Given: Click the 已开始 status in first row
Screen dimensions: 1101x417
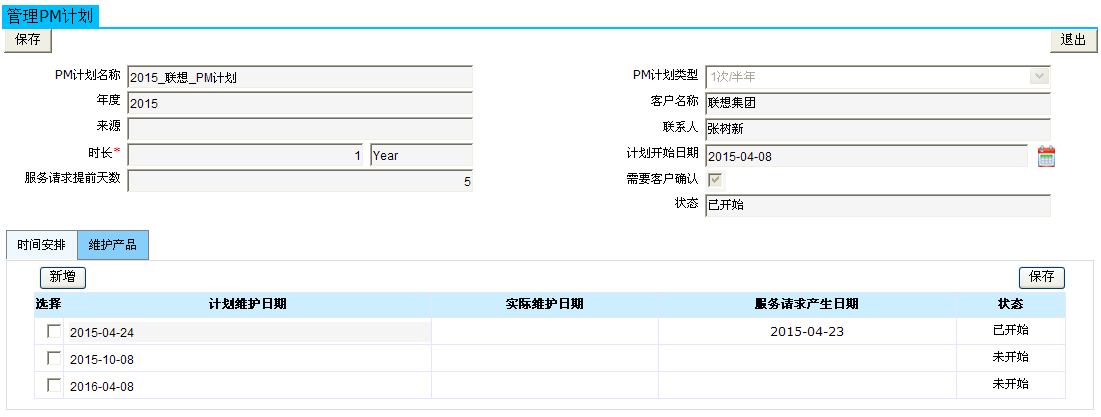Looking at the screenshot, I should [1010, 330].
